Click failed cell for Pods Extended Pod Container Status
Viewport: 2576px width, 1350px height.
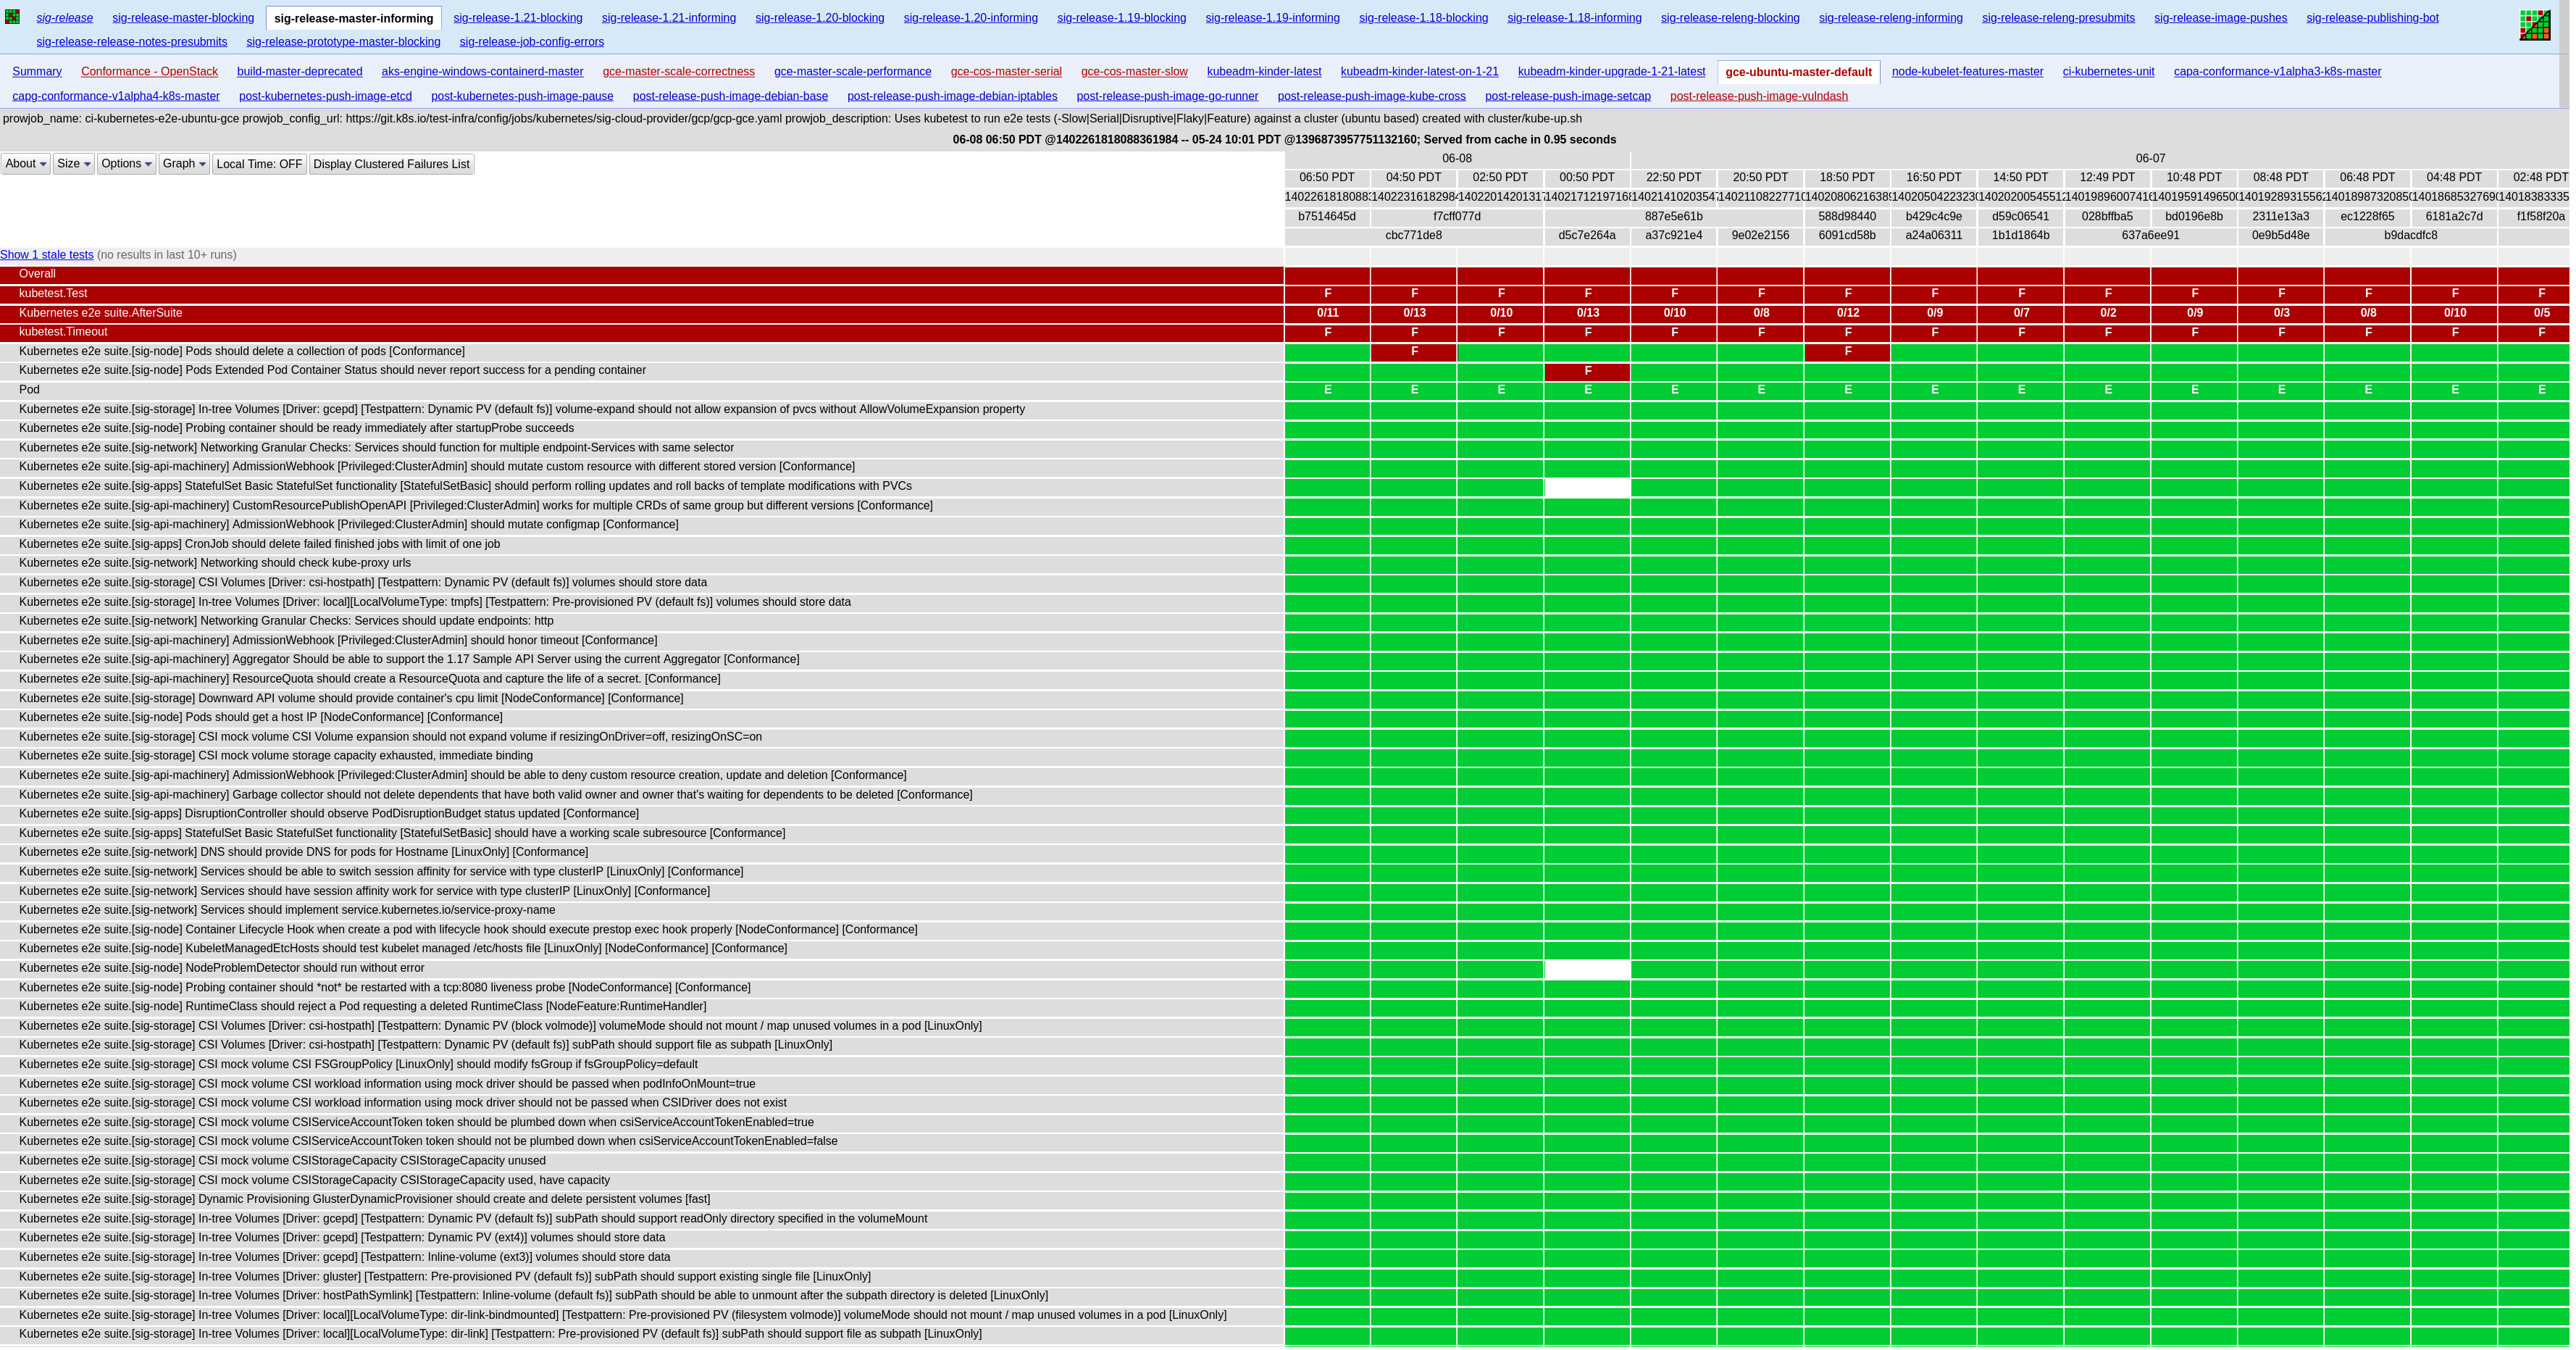(1587, 371)
